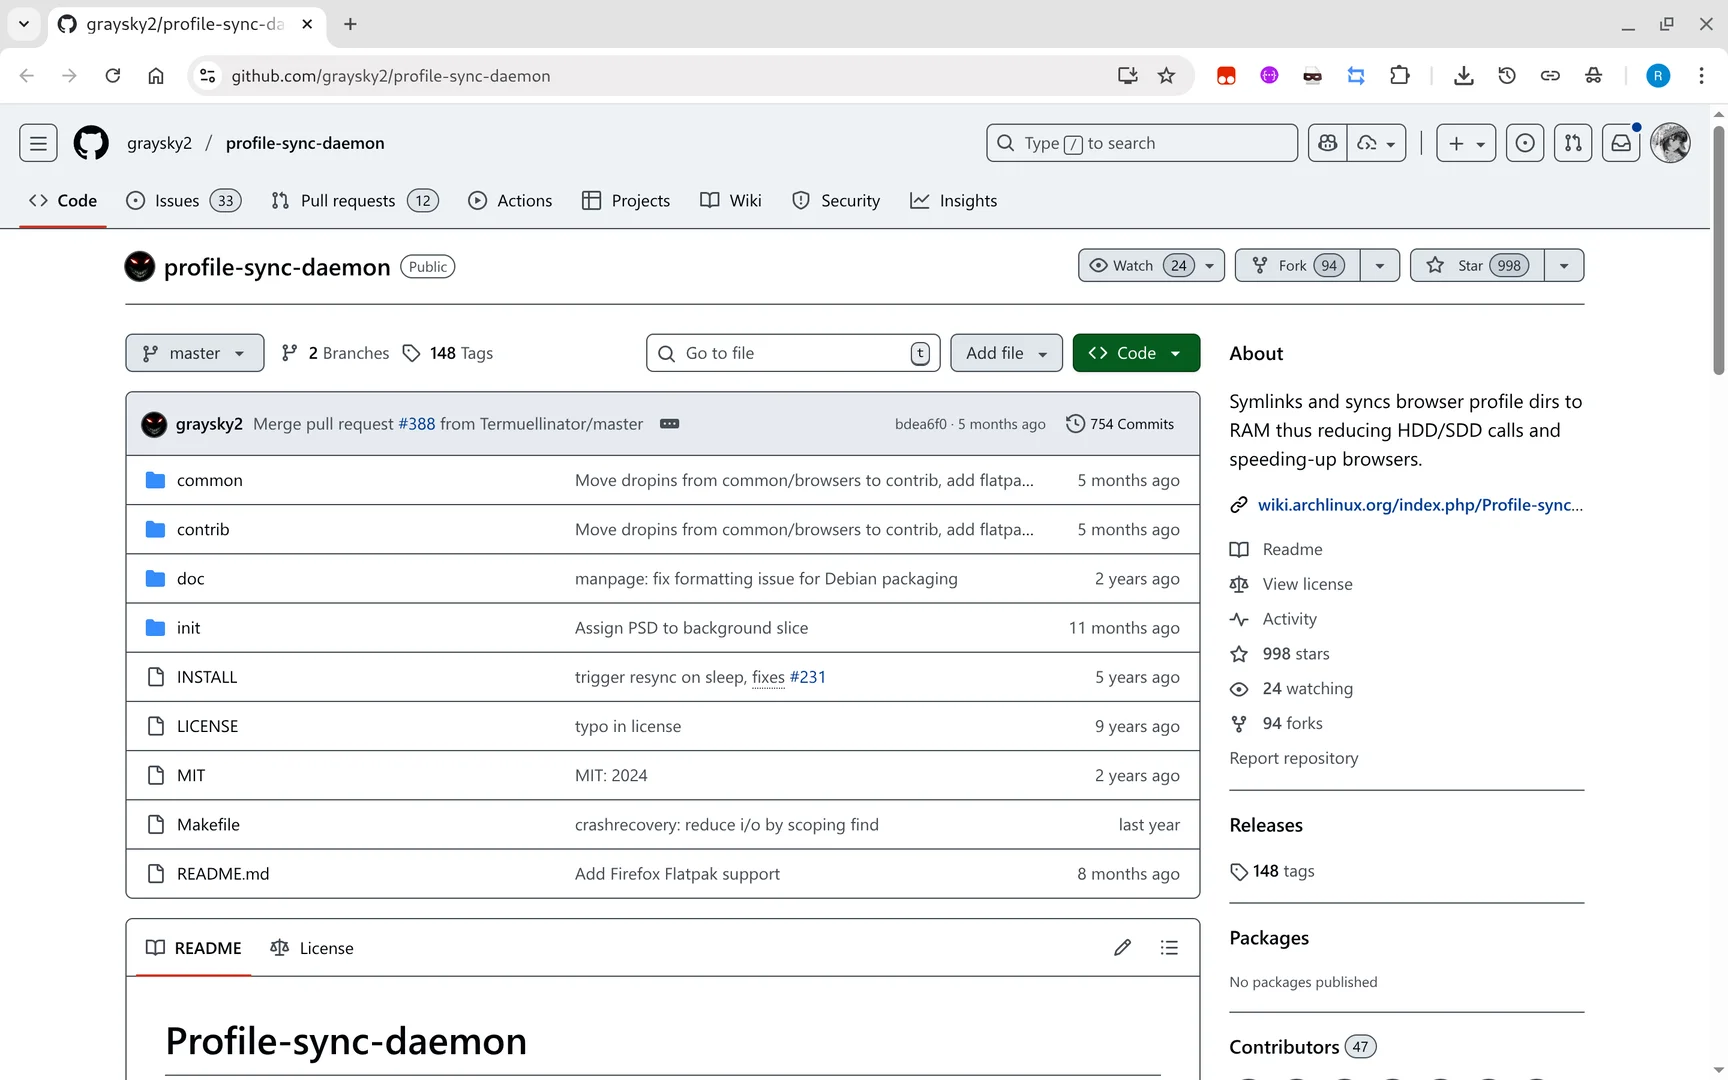The width and height of the screenshot is (1728, 1080).
Task: Open pull request #388 link
Action: 417,424
